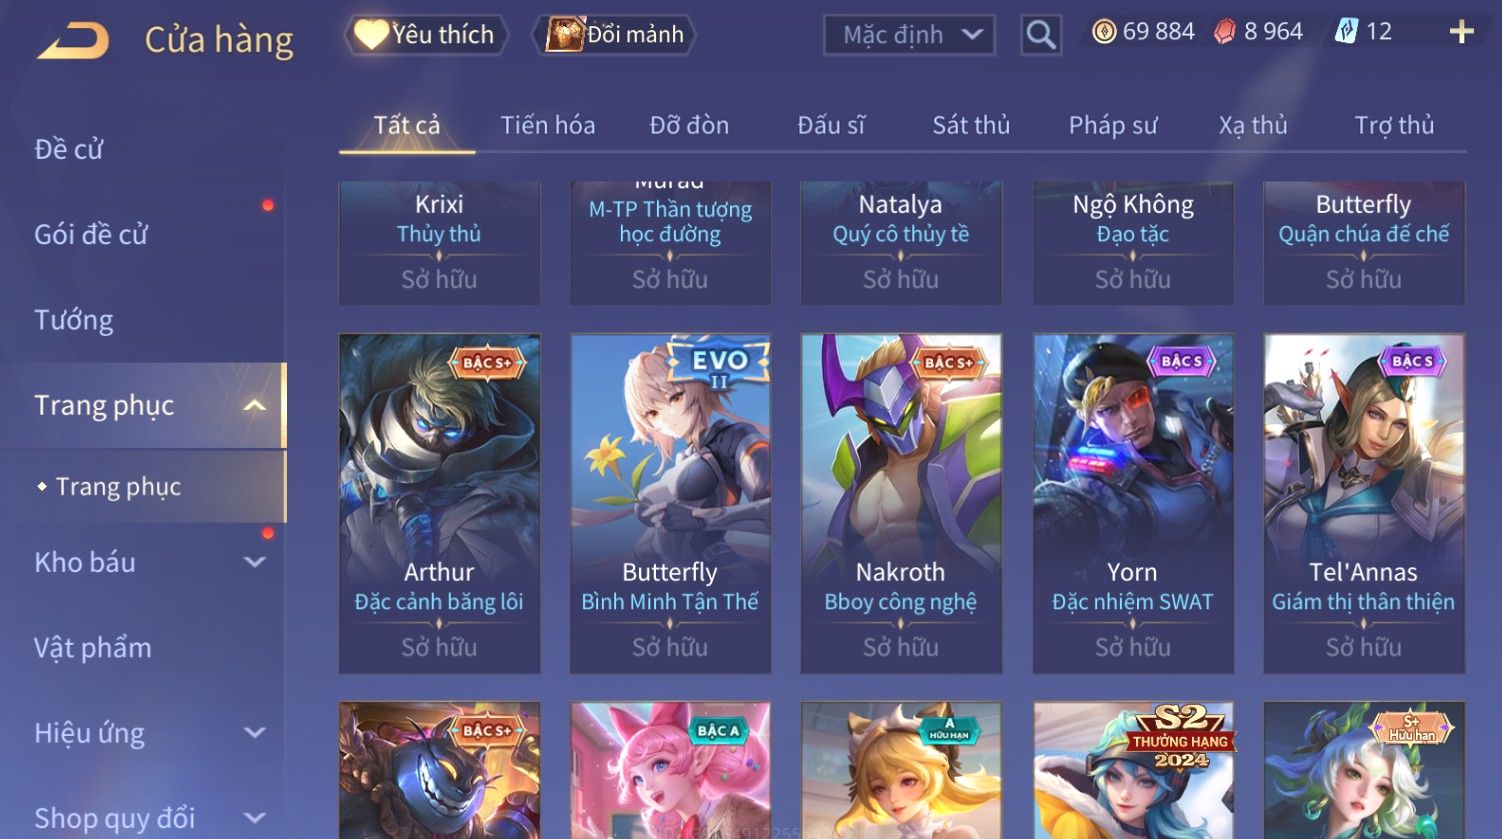
Task: Click the treasure icon in Đổi mảnh
Action: (565, 34)
